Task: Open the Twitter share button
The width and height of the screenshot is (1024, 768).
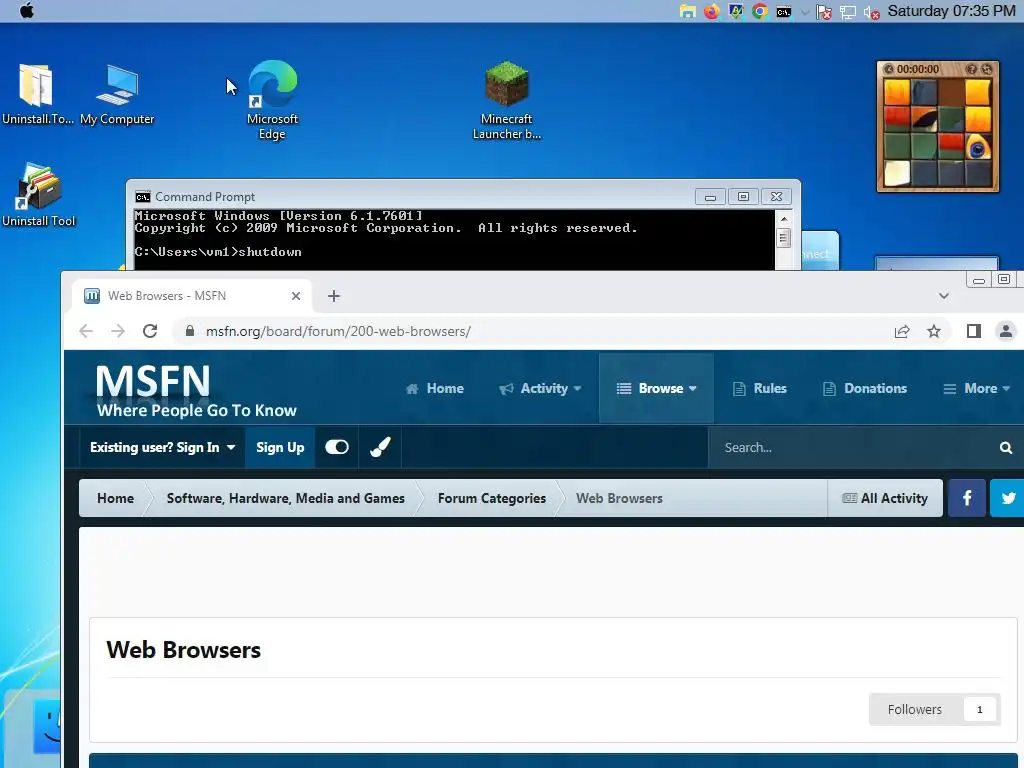Action: tap(1007, 498)
